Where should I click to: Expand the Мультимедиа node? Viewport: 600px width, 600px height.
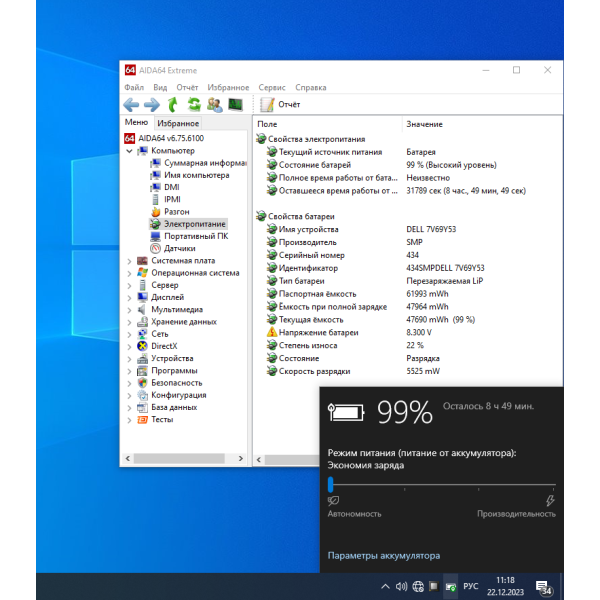pos(129,310)
